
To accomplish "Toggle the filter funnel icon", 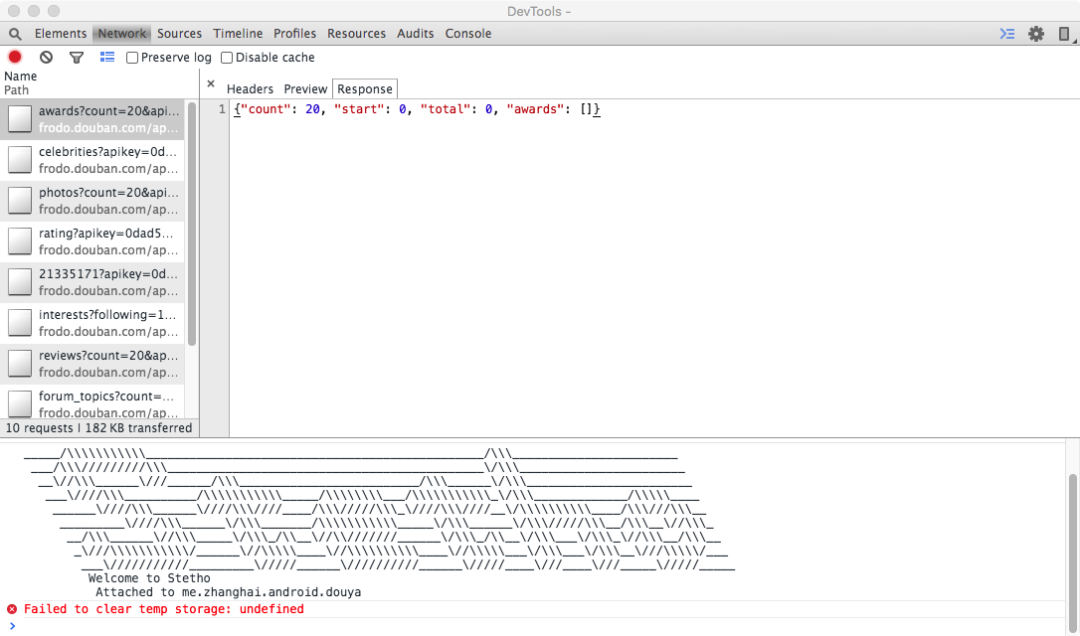I will [x=76, y=58].
